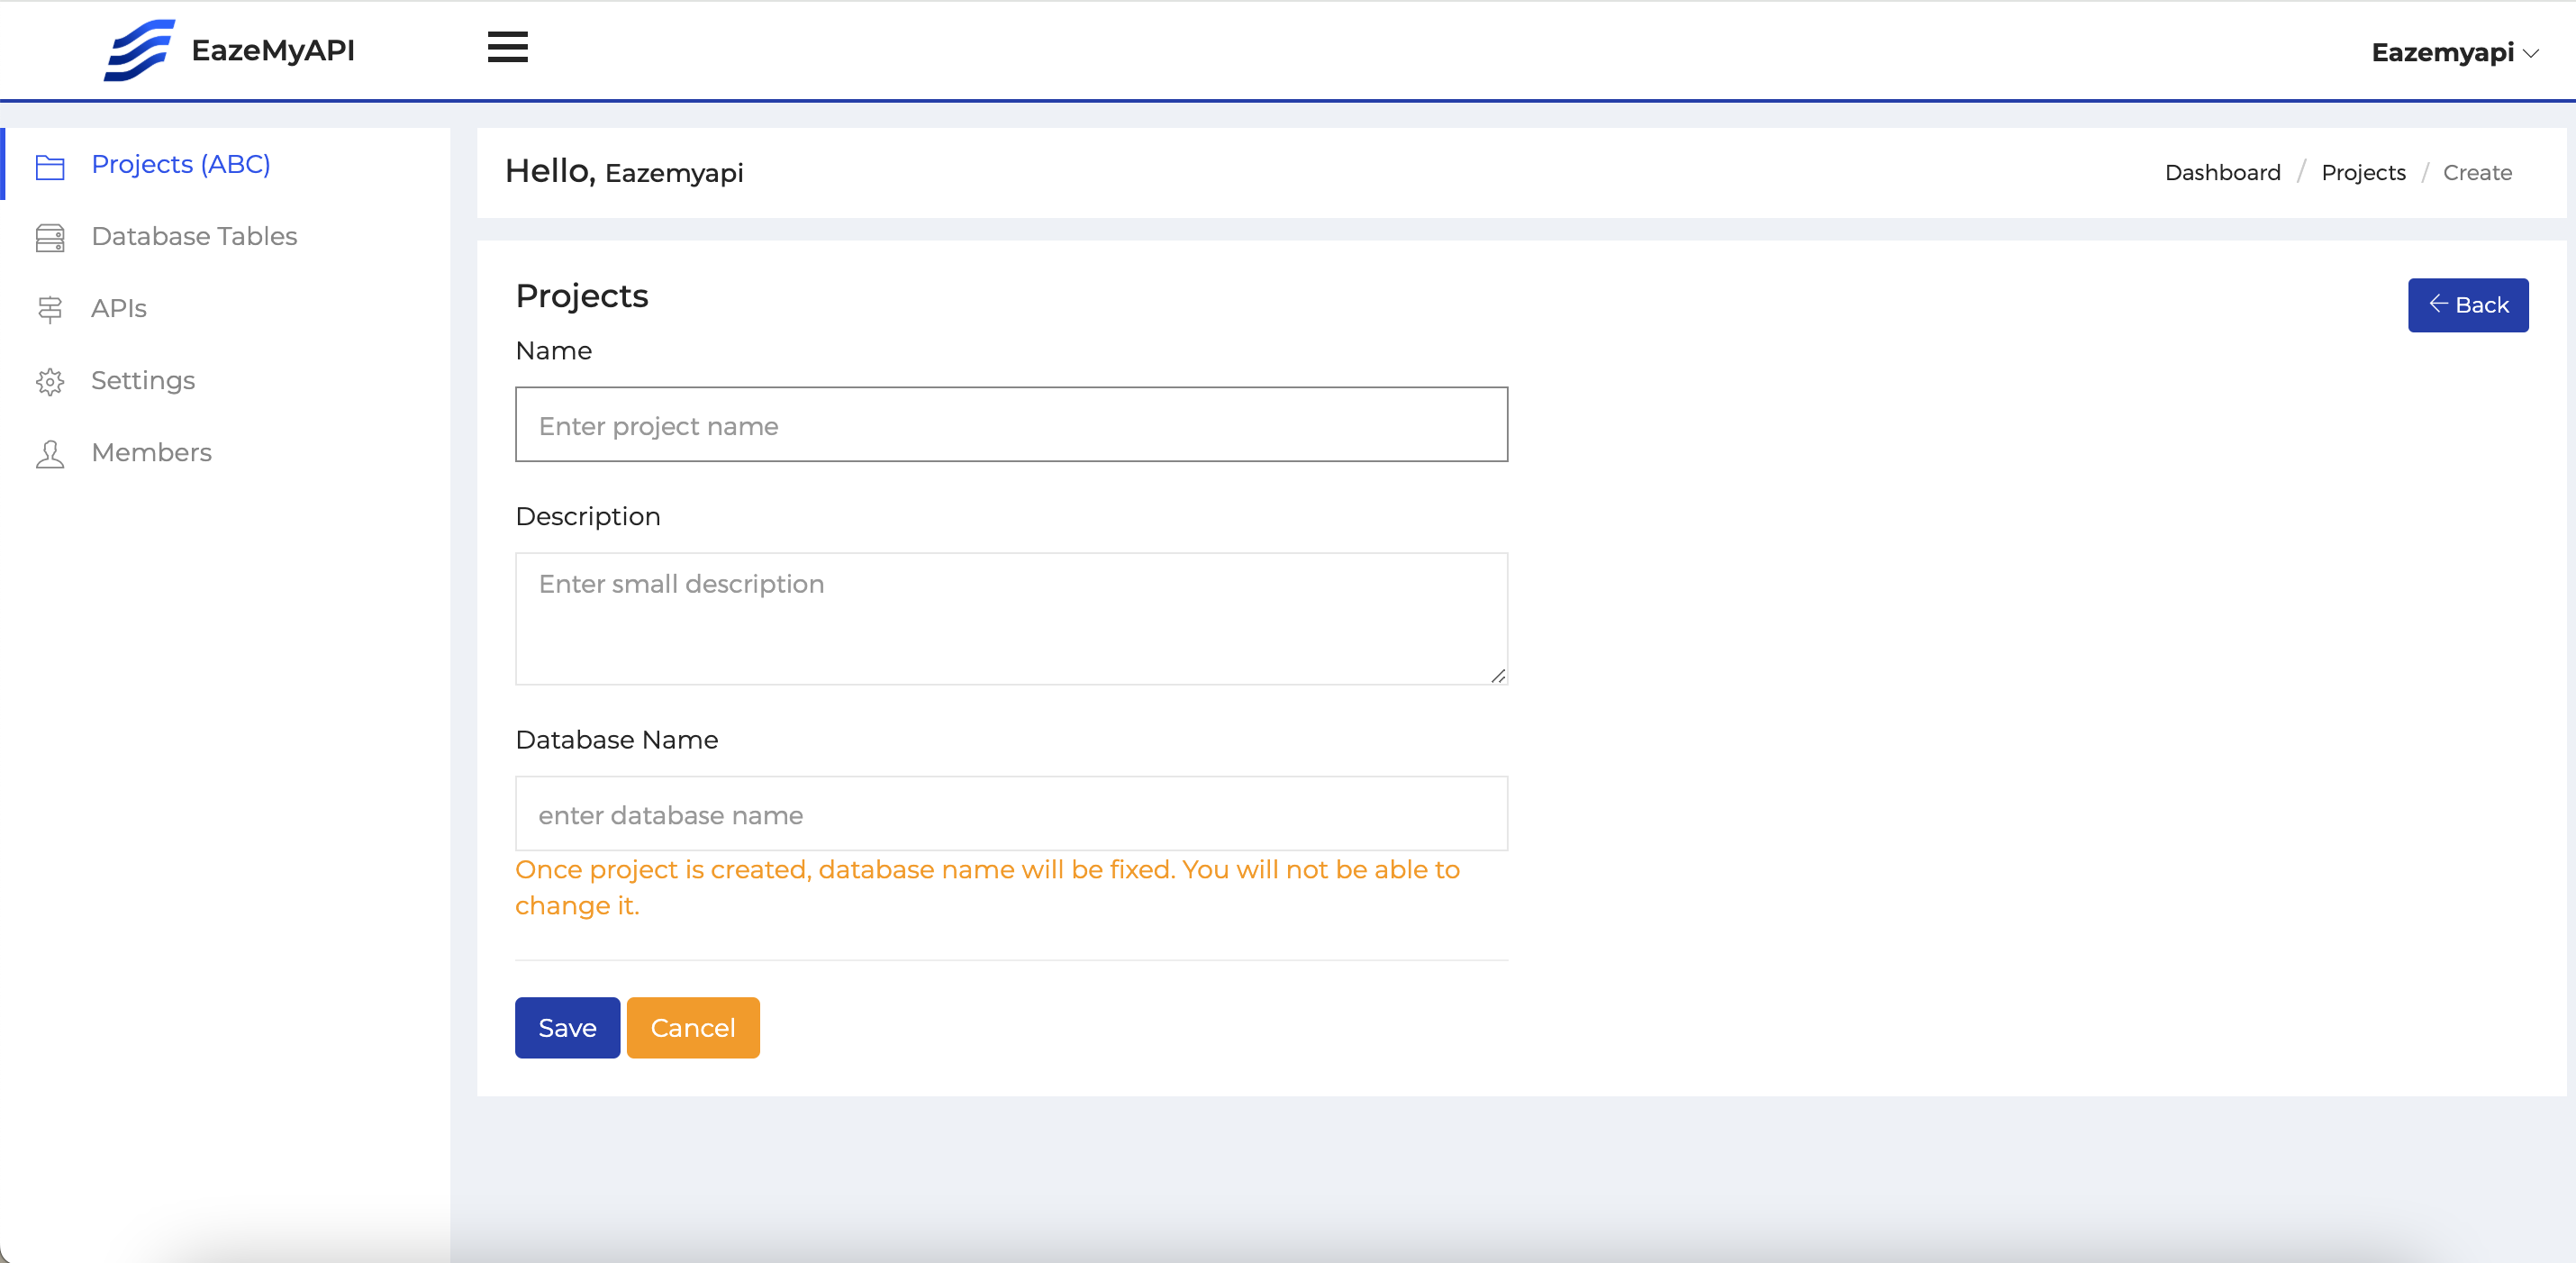Image resolution: width=2576 pixels, height=1263 pixels.
Task: Select Members in the sidebar
Action: coord(152,453)
